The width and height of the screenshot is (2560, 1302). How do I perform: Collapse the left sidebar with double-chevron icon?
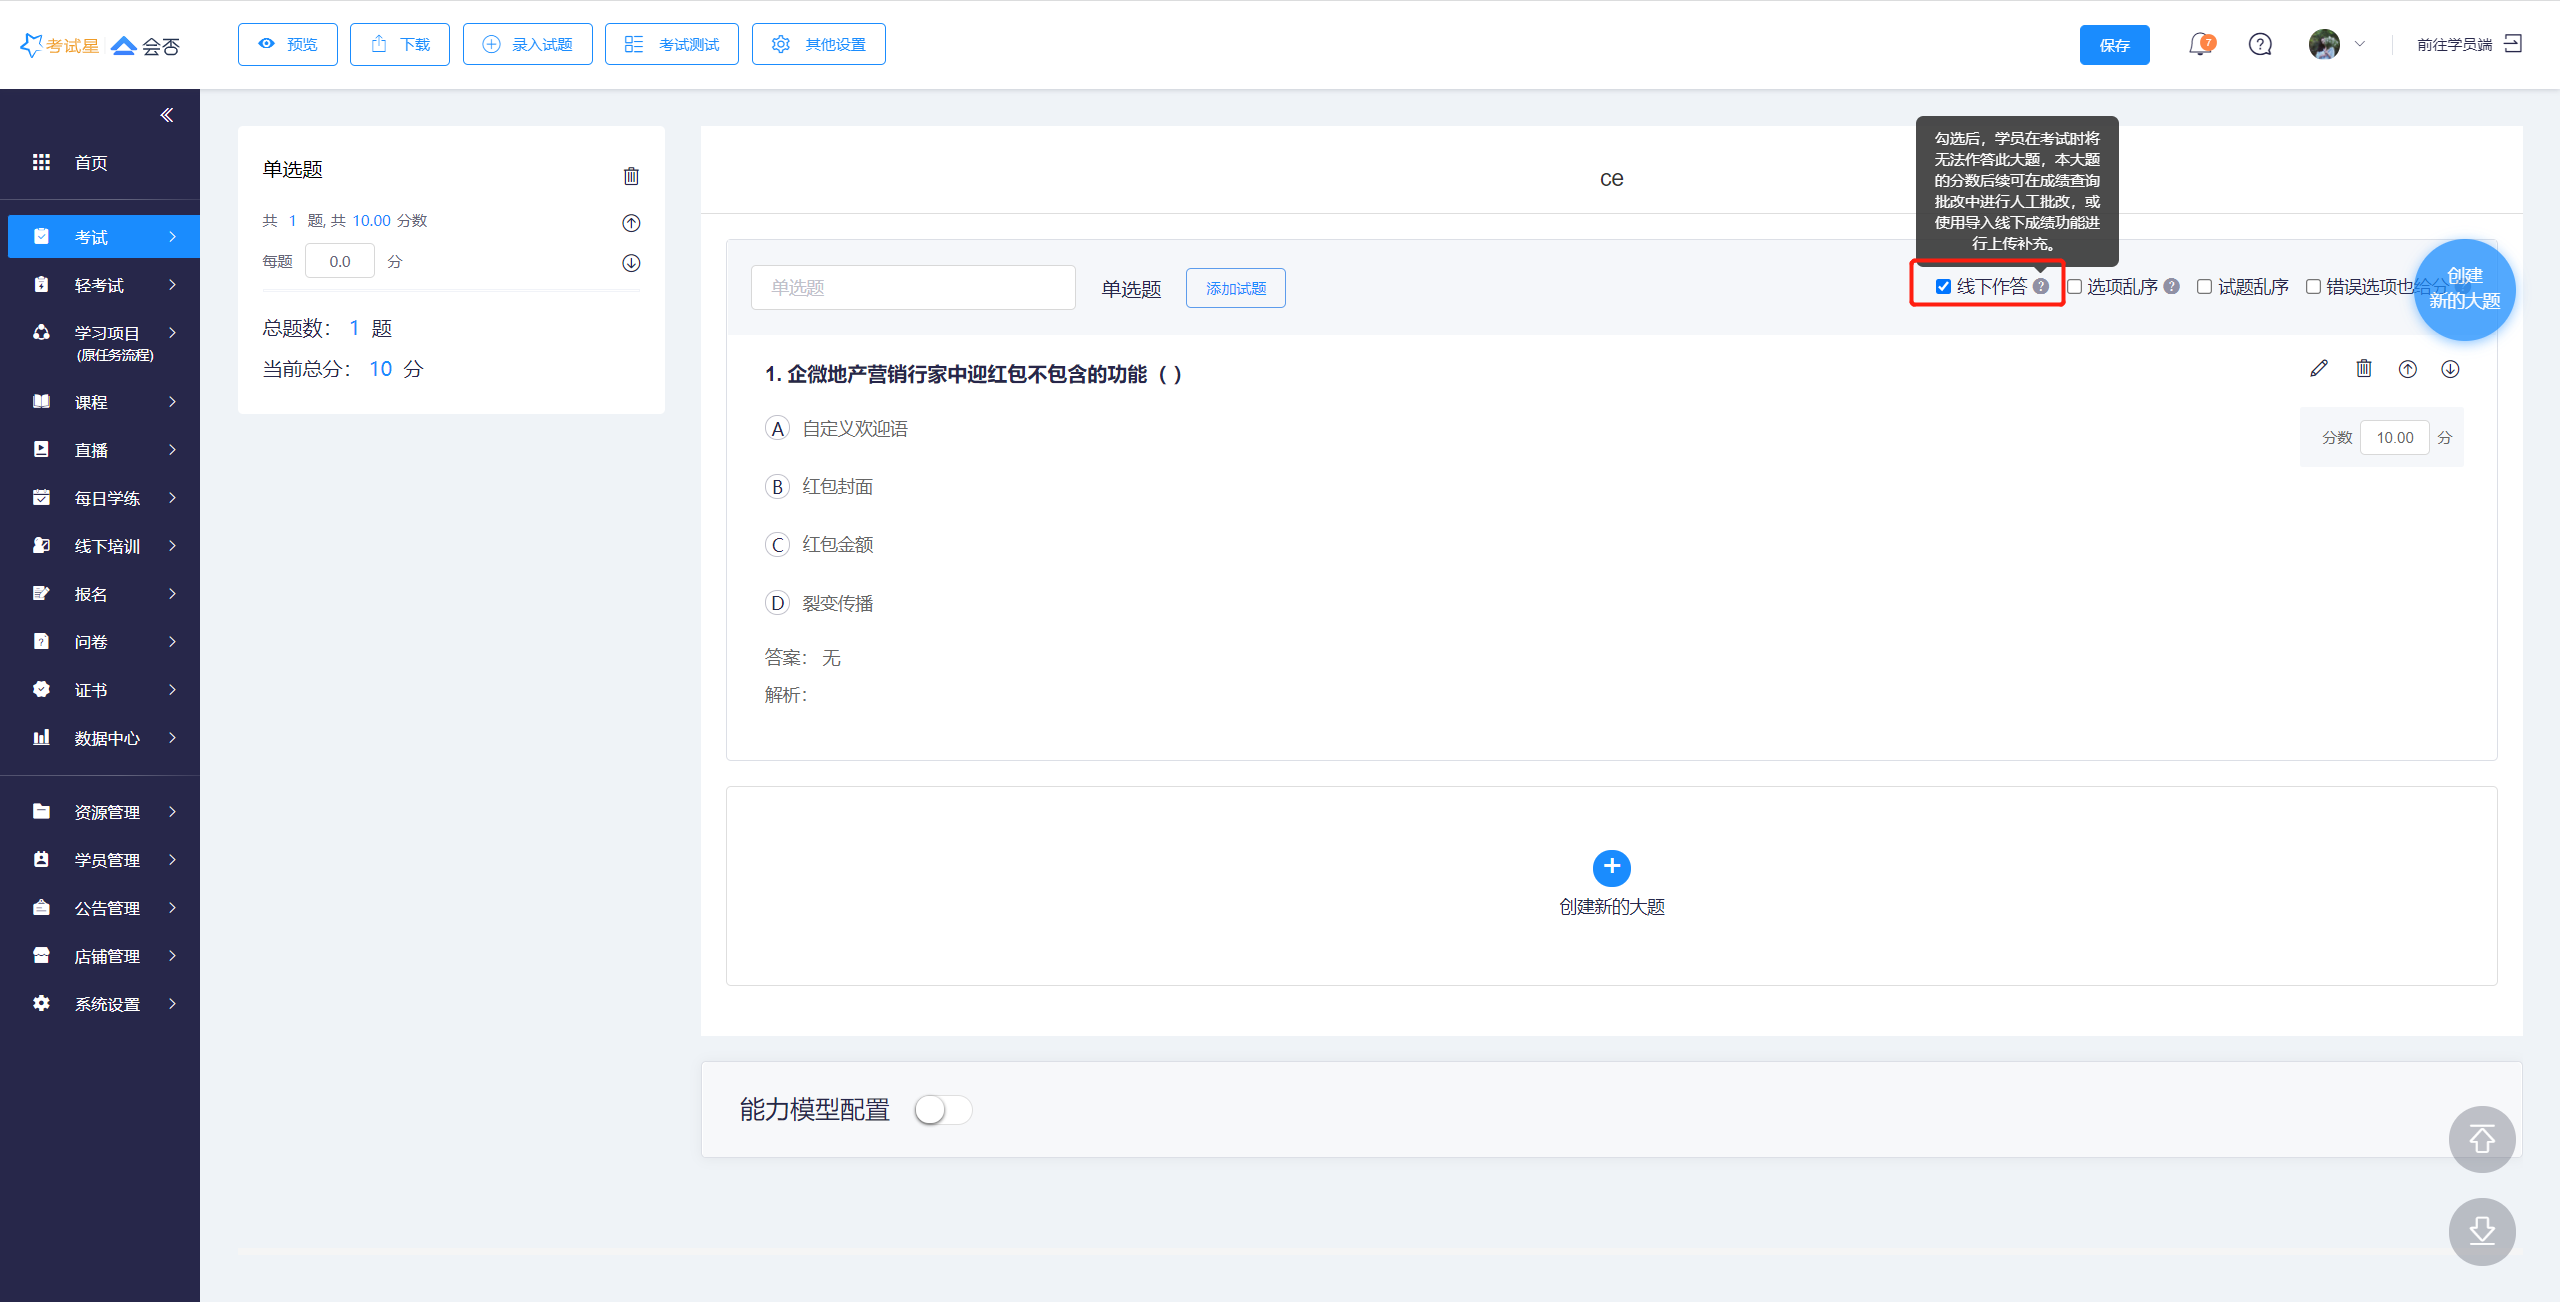tap(167, 115)
